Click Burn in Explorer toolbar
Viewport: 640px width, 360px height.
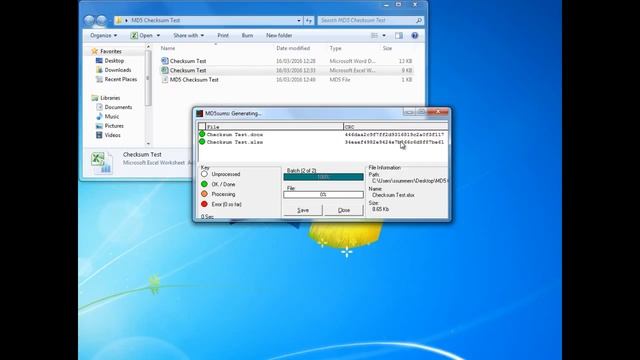tap(247, 36)
